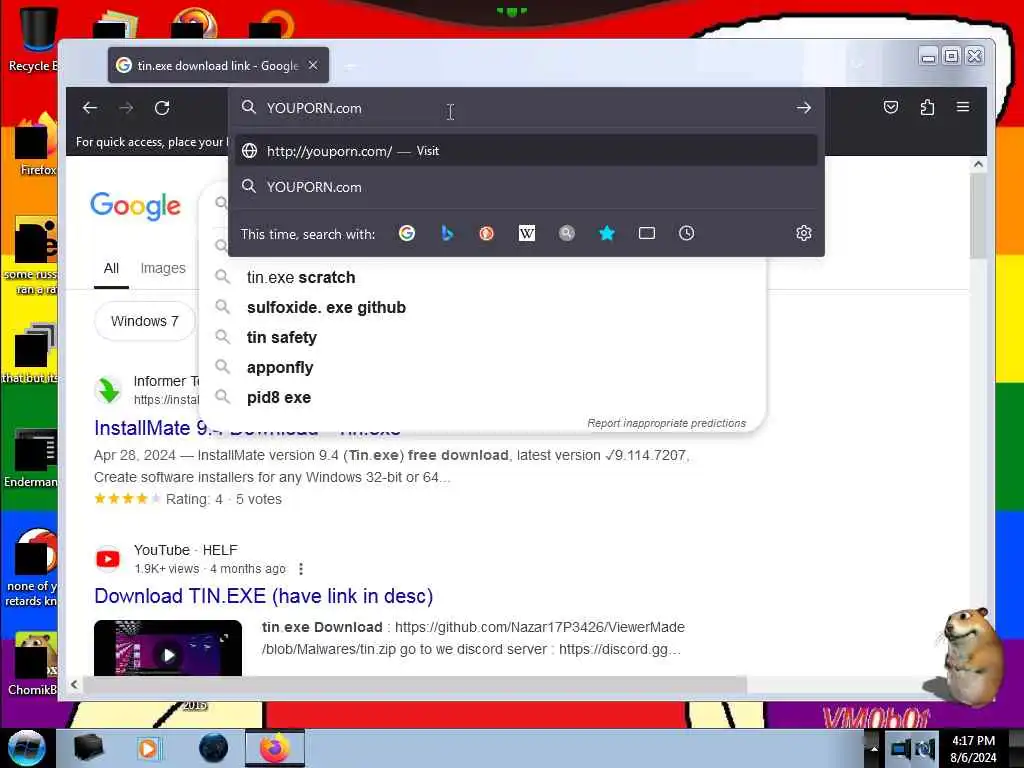Open search settings gear in urlbar
The width and height of the screenshot is (1024, 768).
804,233
